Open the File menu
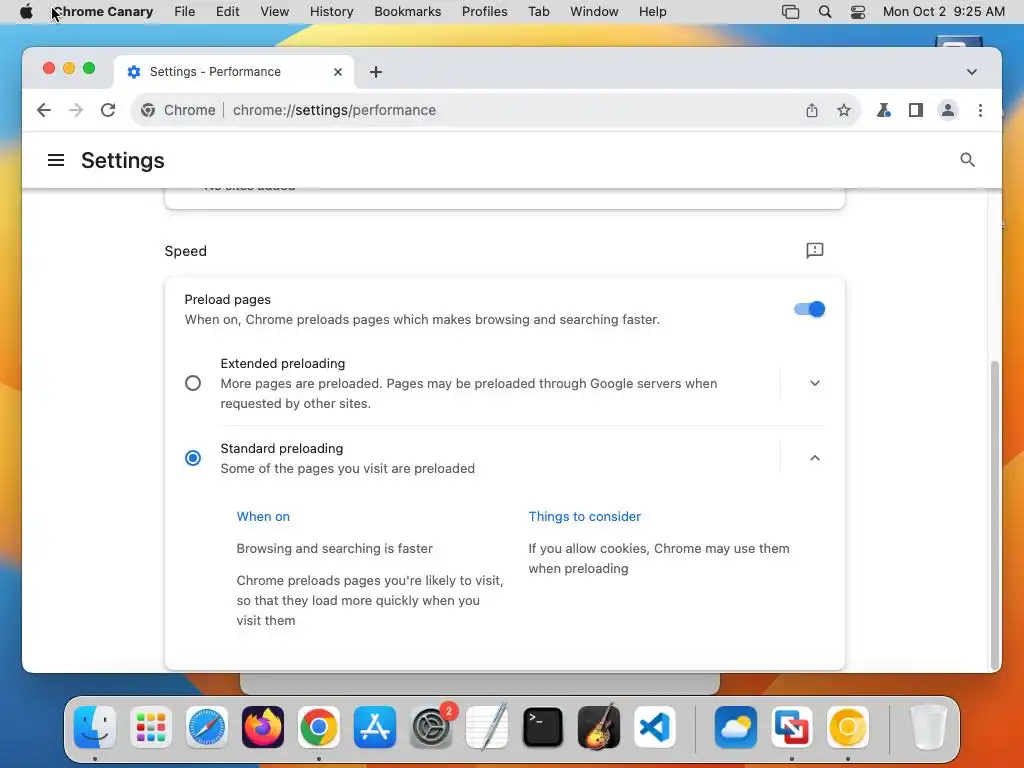This screenshot has height=768, width=1024. click(x=185, y=12)
